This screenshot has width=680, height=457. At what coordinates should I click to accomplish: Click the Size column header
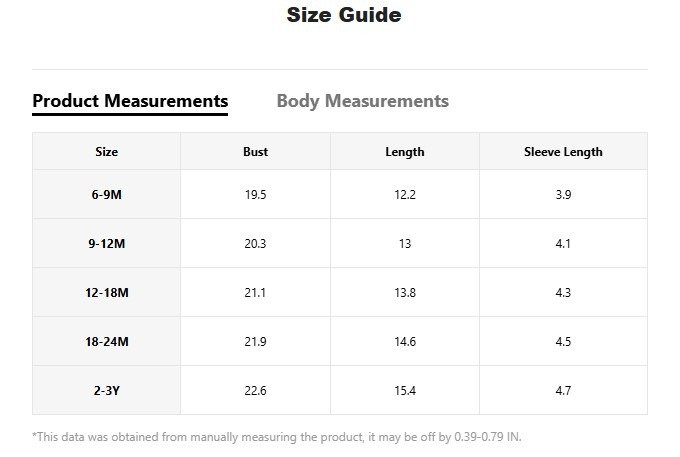coord(106,152)
